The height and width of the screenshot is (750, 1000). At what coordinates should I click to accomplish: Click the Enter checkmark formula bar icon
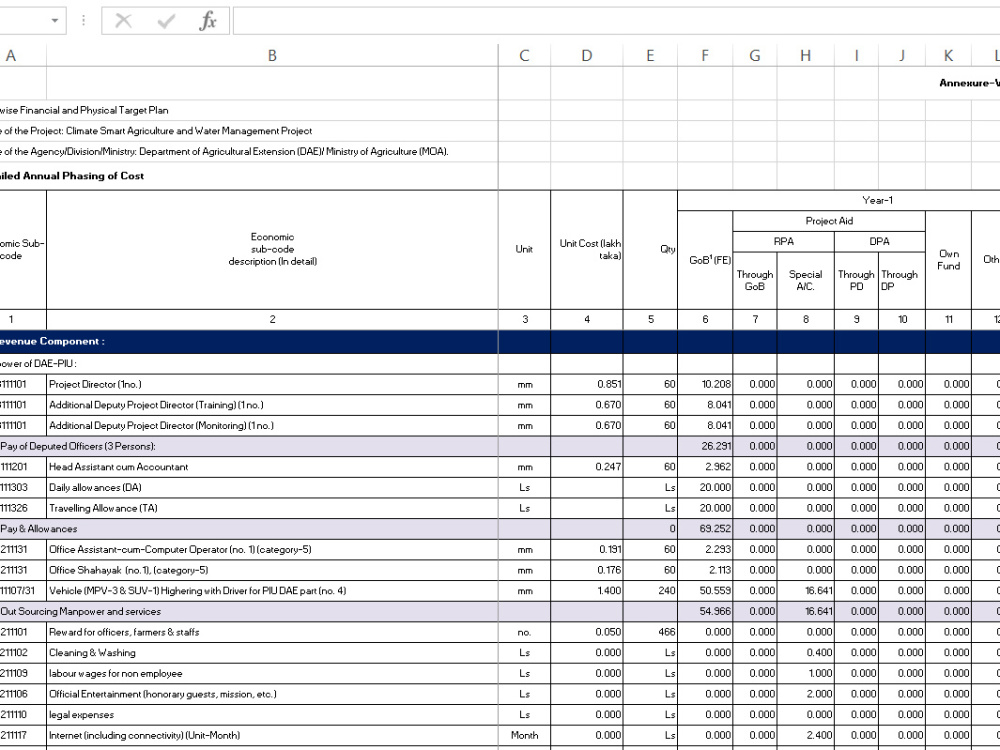166,21
